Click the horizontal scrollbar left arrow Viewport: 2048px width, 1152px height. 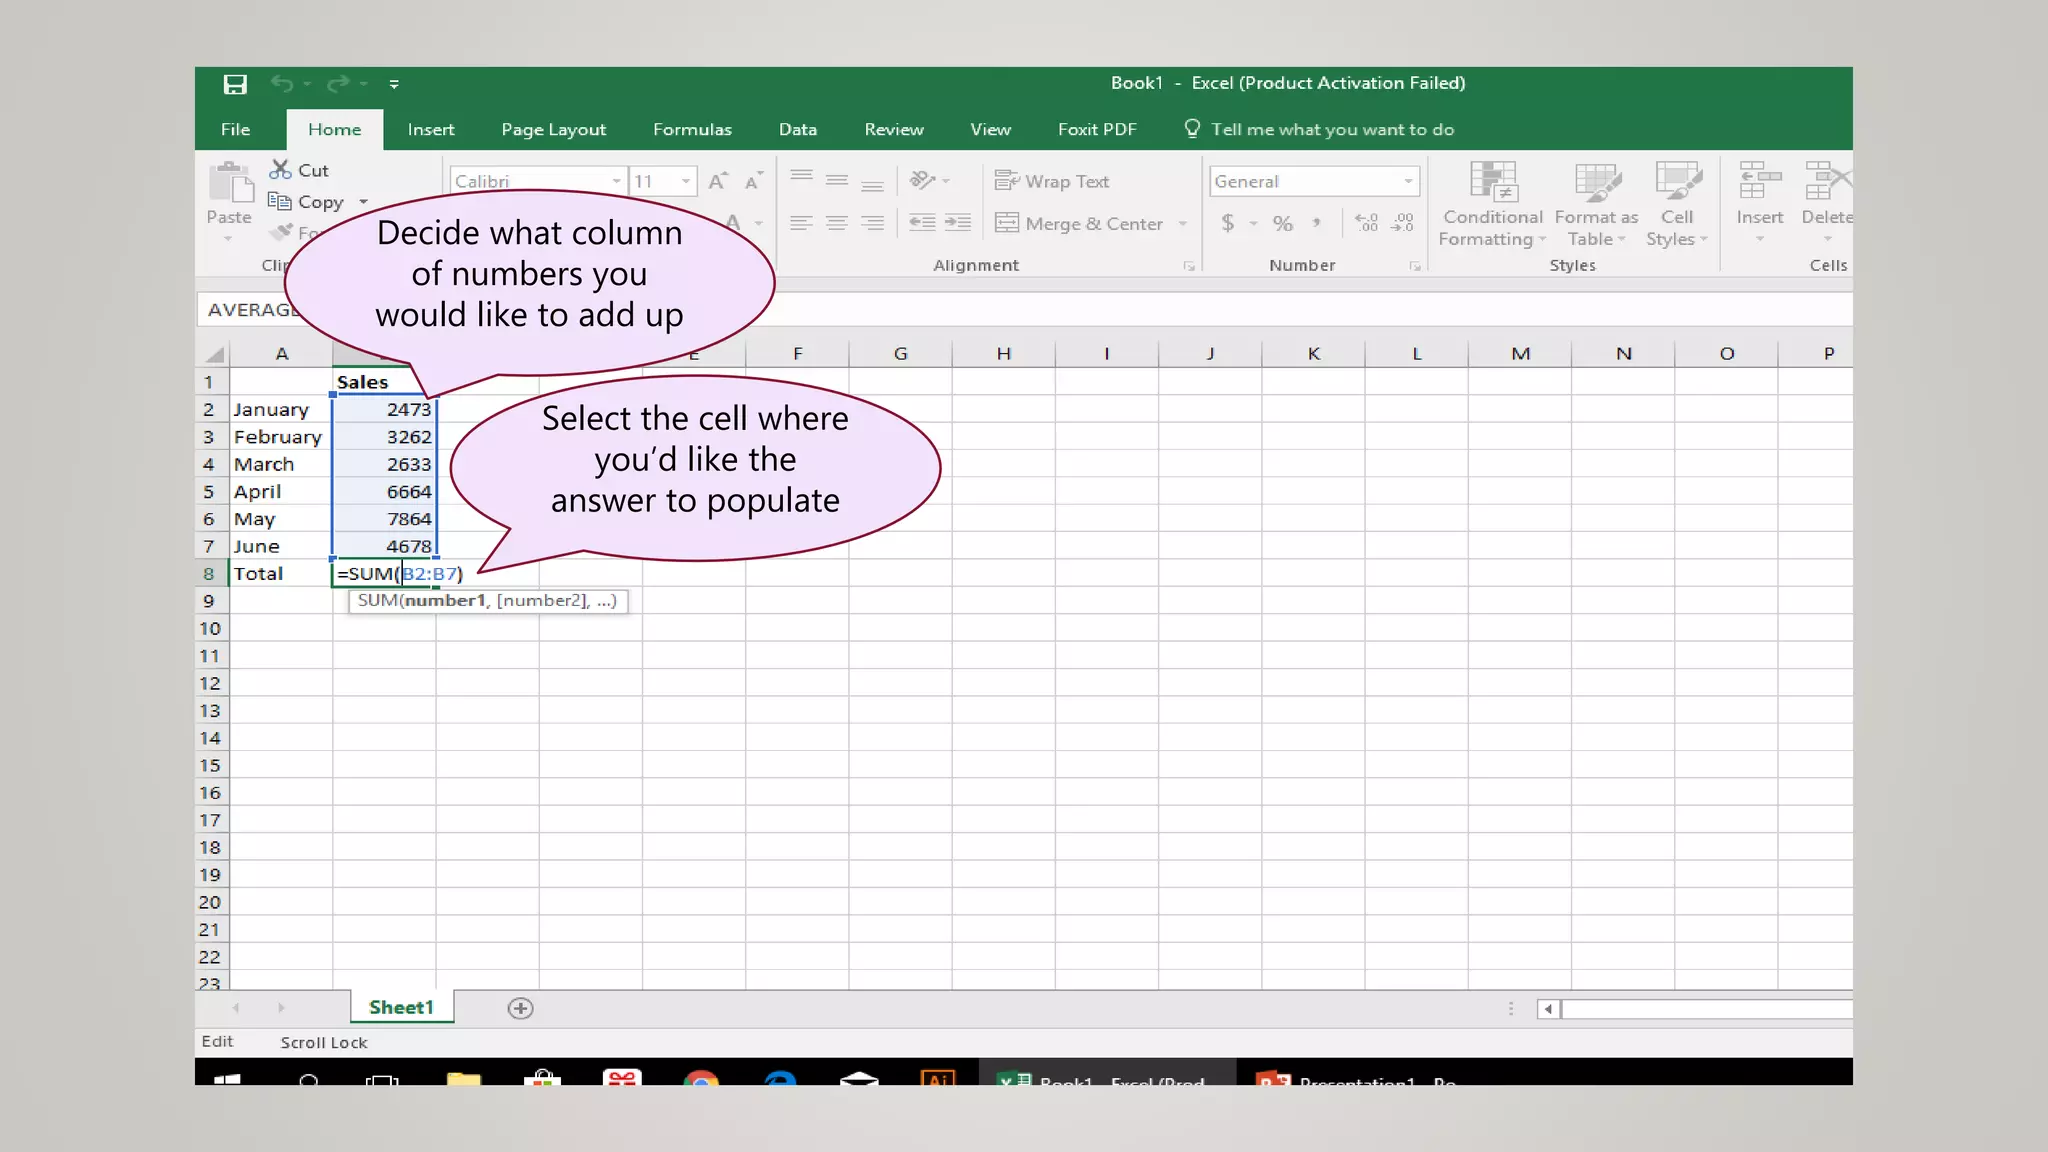[x=1548, y=1009]
